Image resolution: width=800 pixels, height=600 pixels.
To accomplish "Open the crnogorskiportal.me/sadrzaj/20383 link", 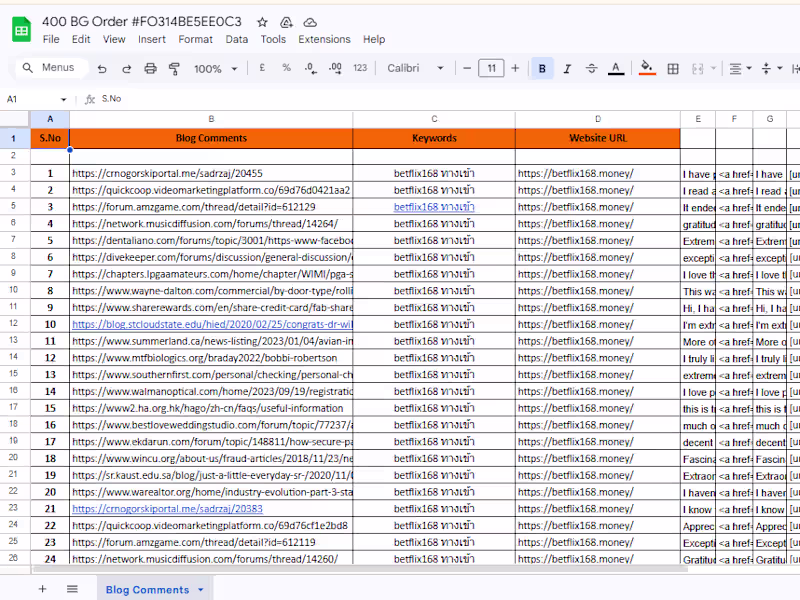I will [167, 509].
